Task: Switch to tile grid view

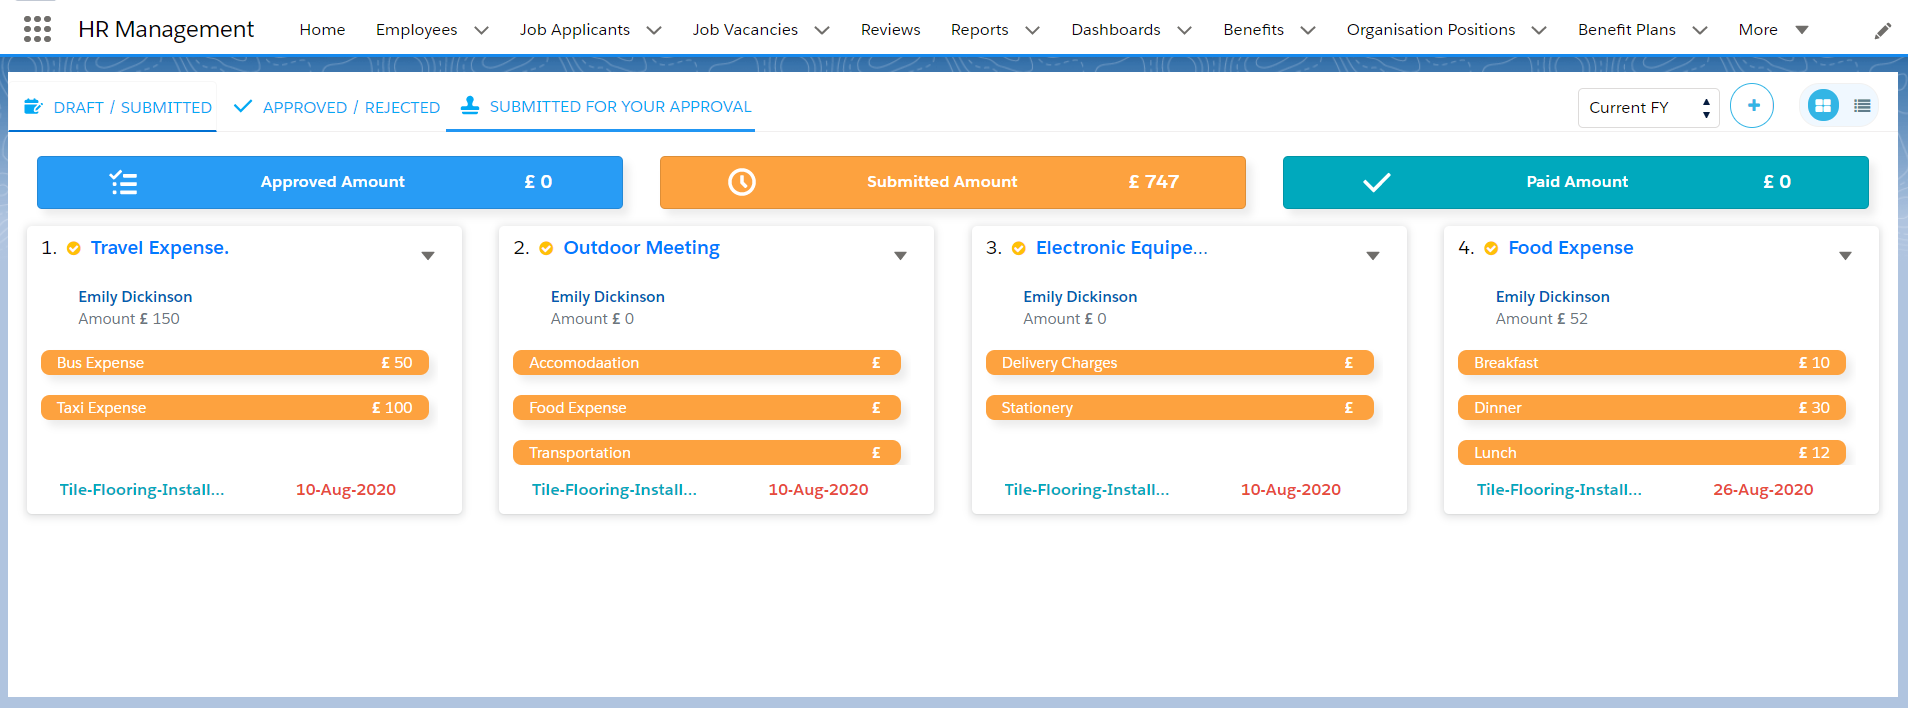Action: click(x=1822, y=106)
